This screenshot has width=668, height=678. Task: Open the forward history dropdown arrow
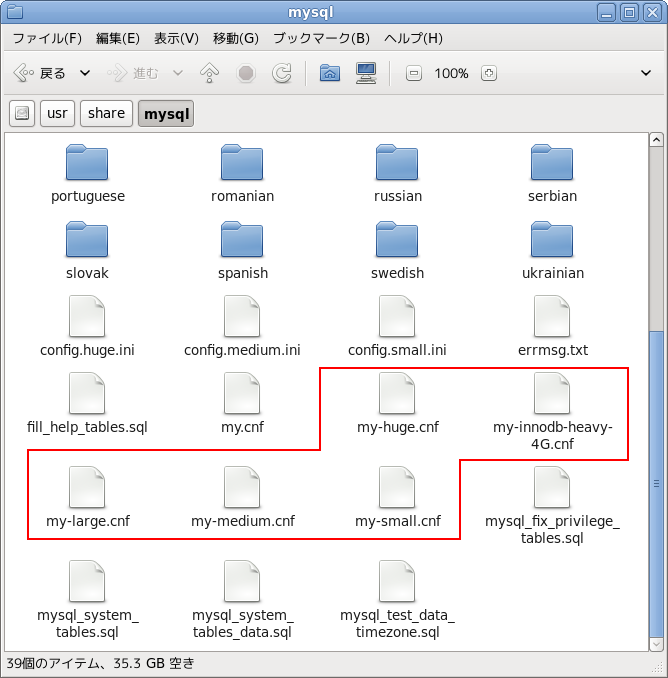pyautogui.click(x=178, y=73)
